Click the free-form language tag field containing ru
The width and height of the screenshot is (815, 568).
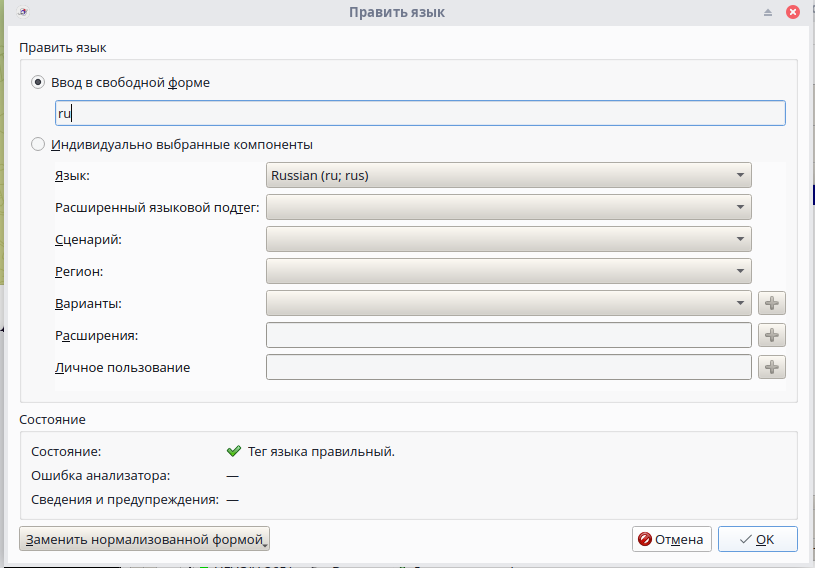(x=420, y=113)
